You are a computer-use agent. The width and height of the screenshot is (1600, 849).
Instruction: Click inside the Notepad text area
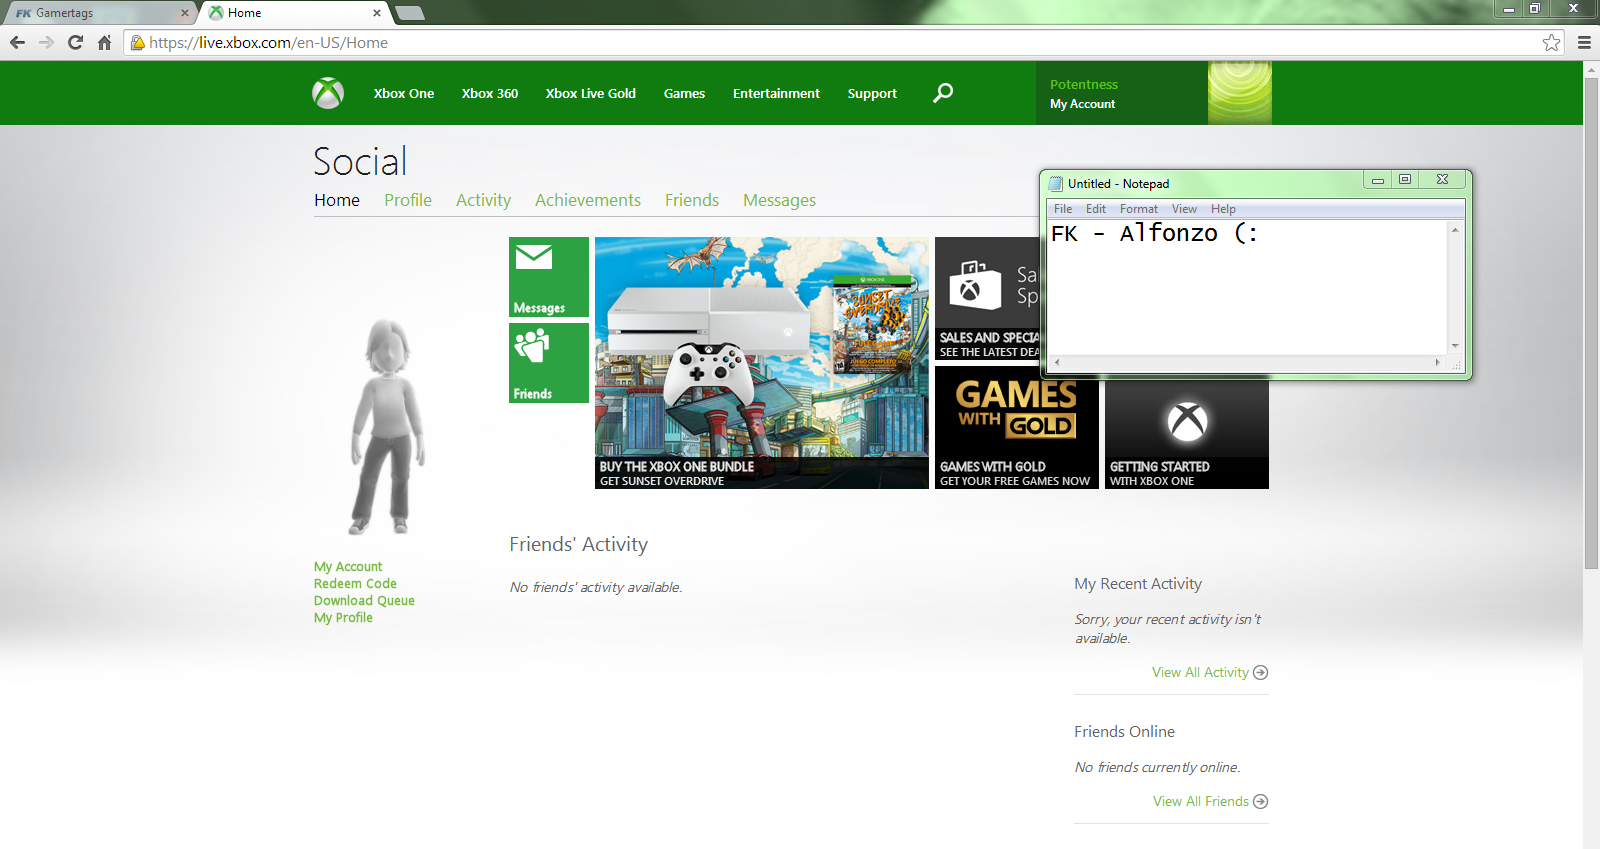click(1247, 287)
